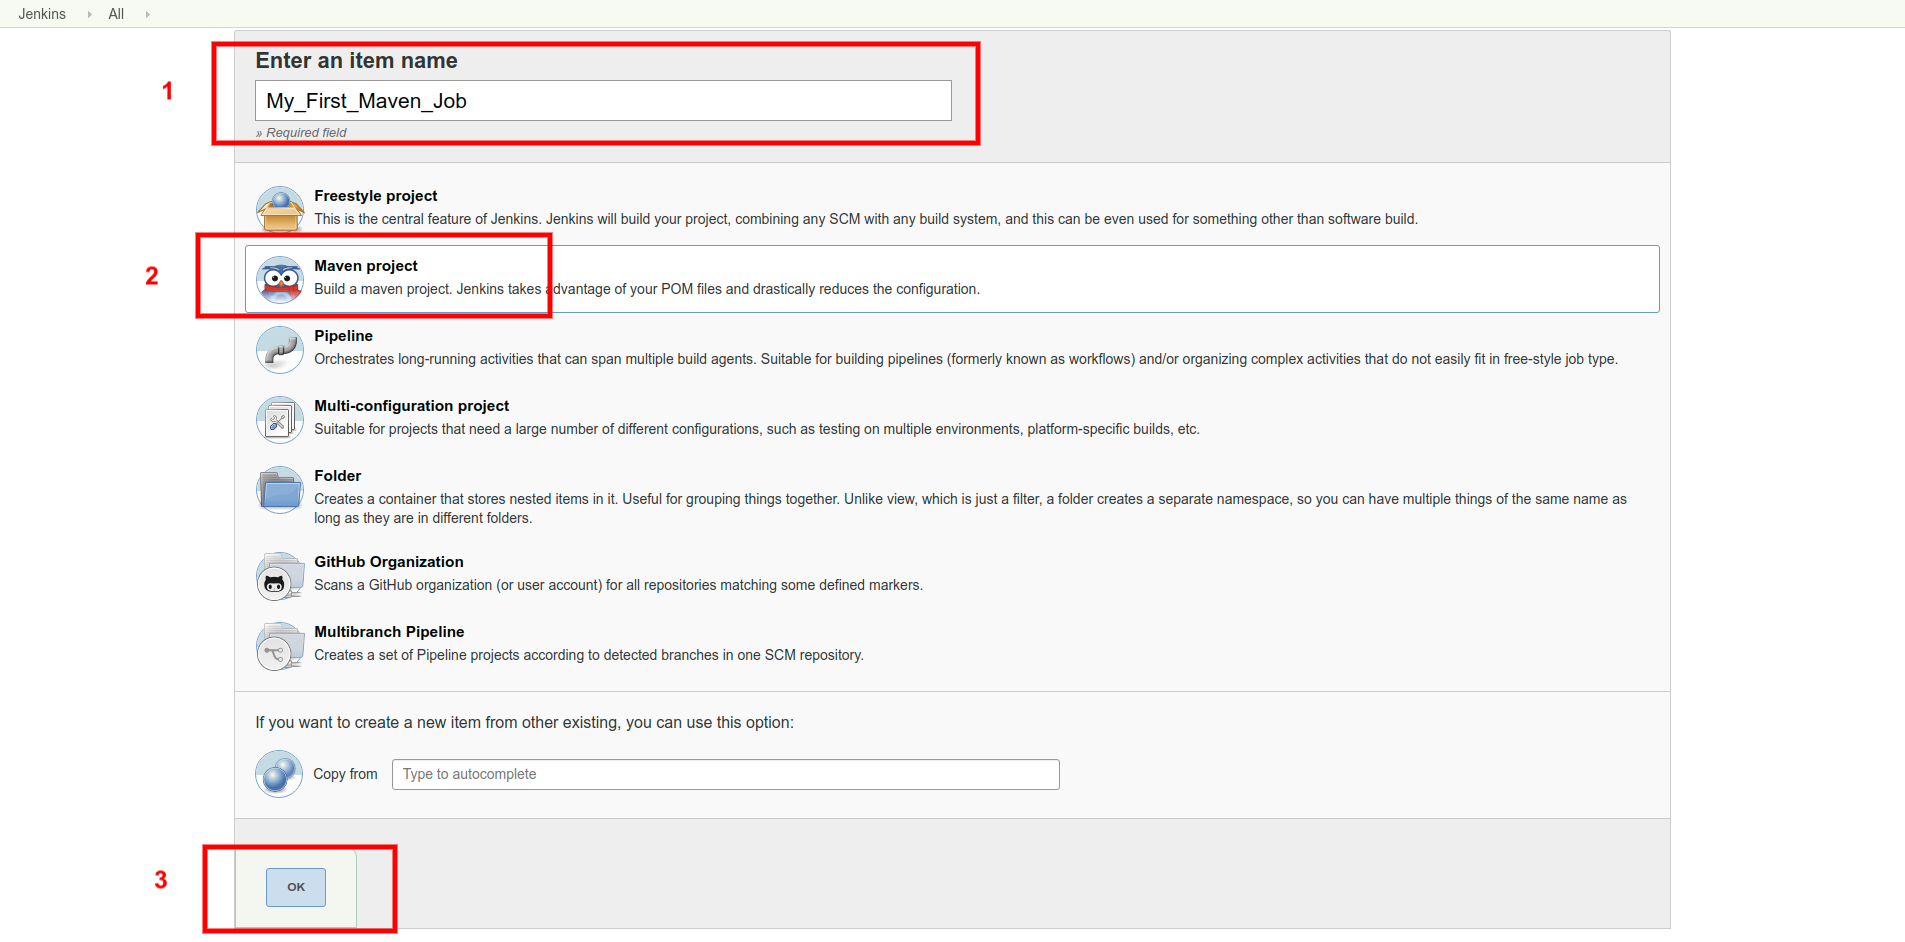Click the Pipeline 'Orchestrates long-running' description
The width and height of the screenshot is (1905, 942).
(966, 359)
